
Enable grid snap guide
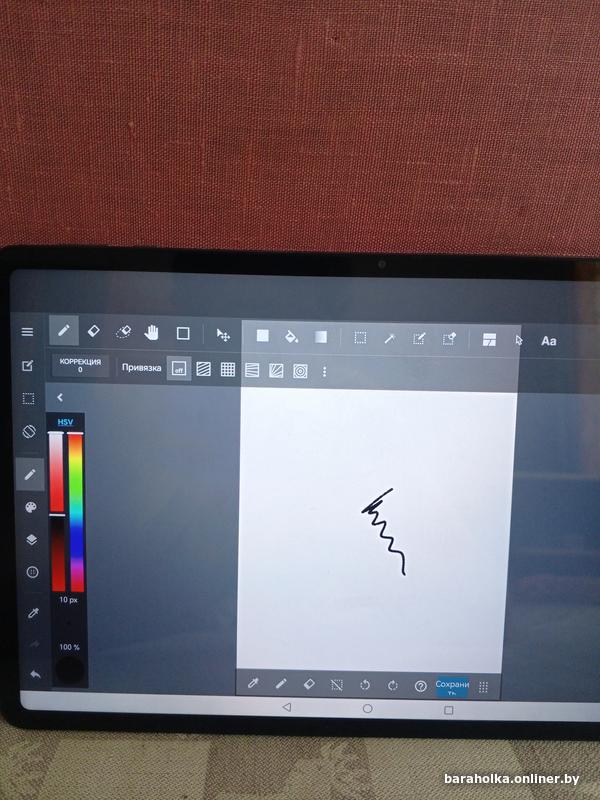coord(228,369)
